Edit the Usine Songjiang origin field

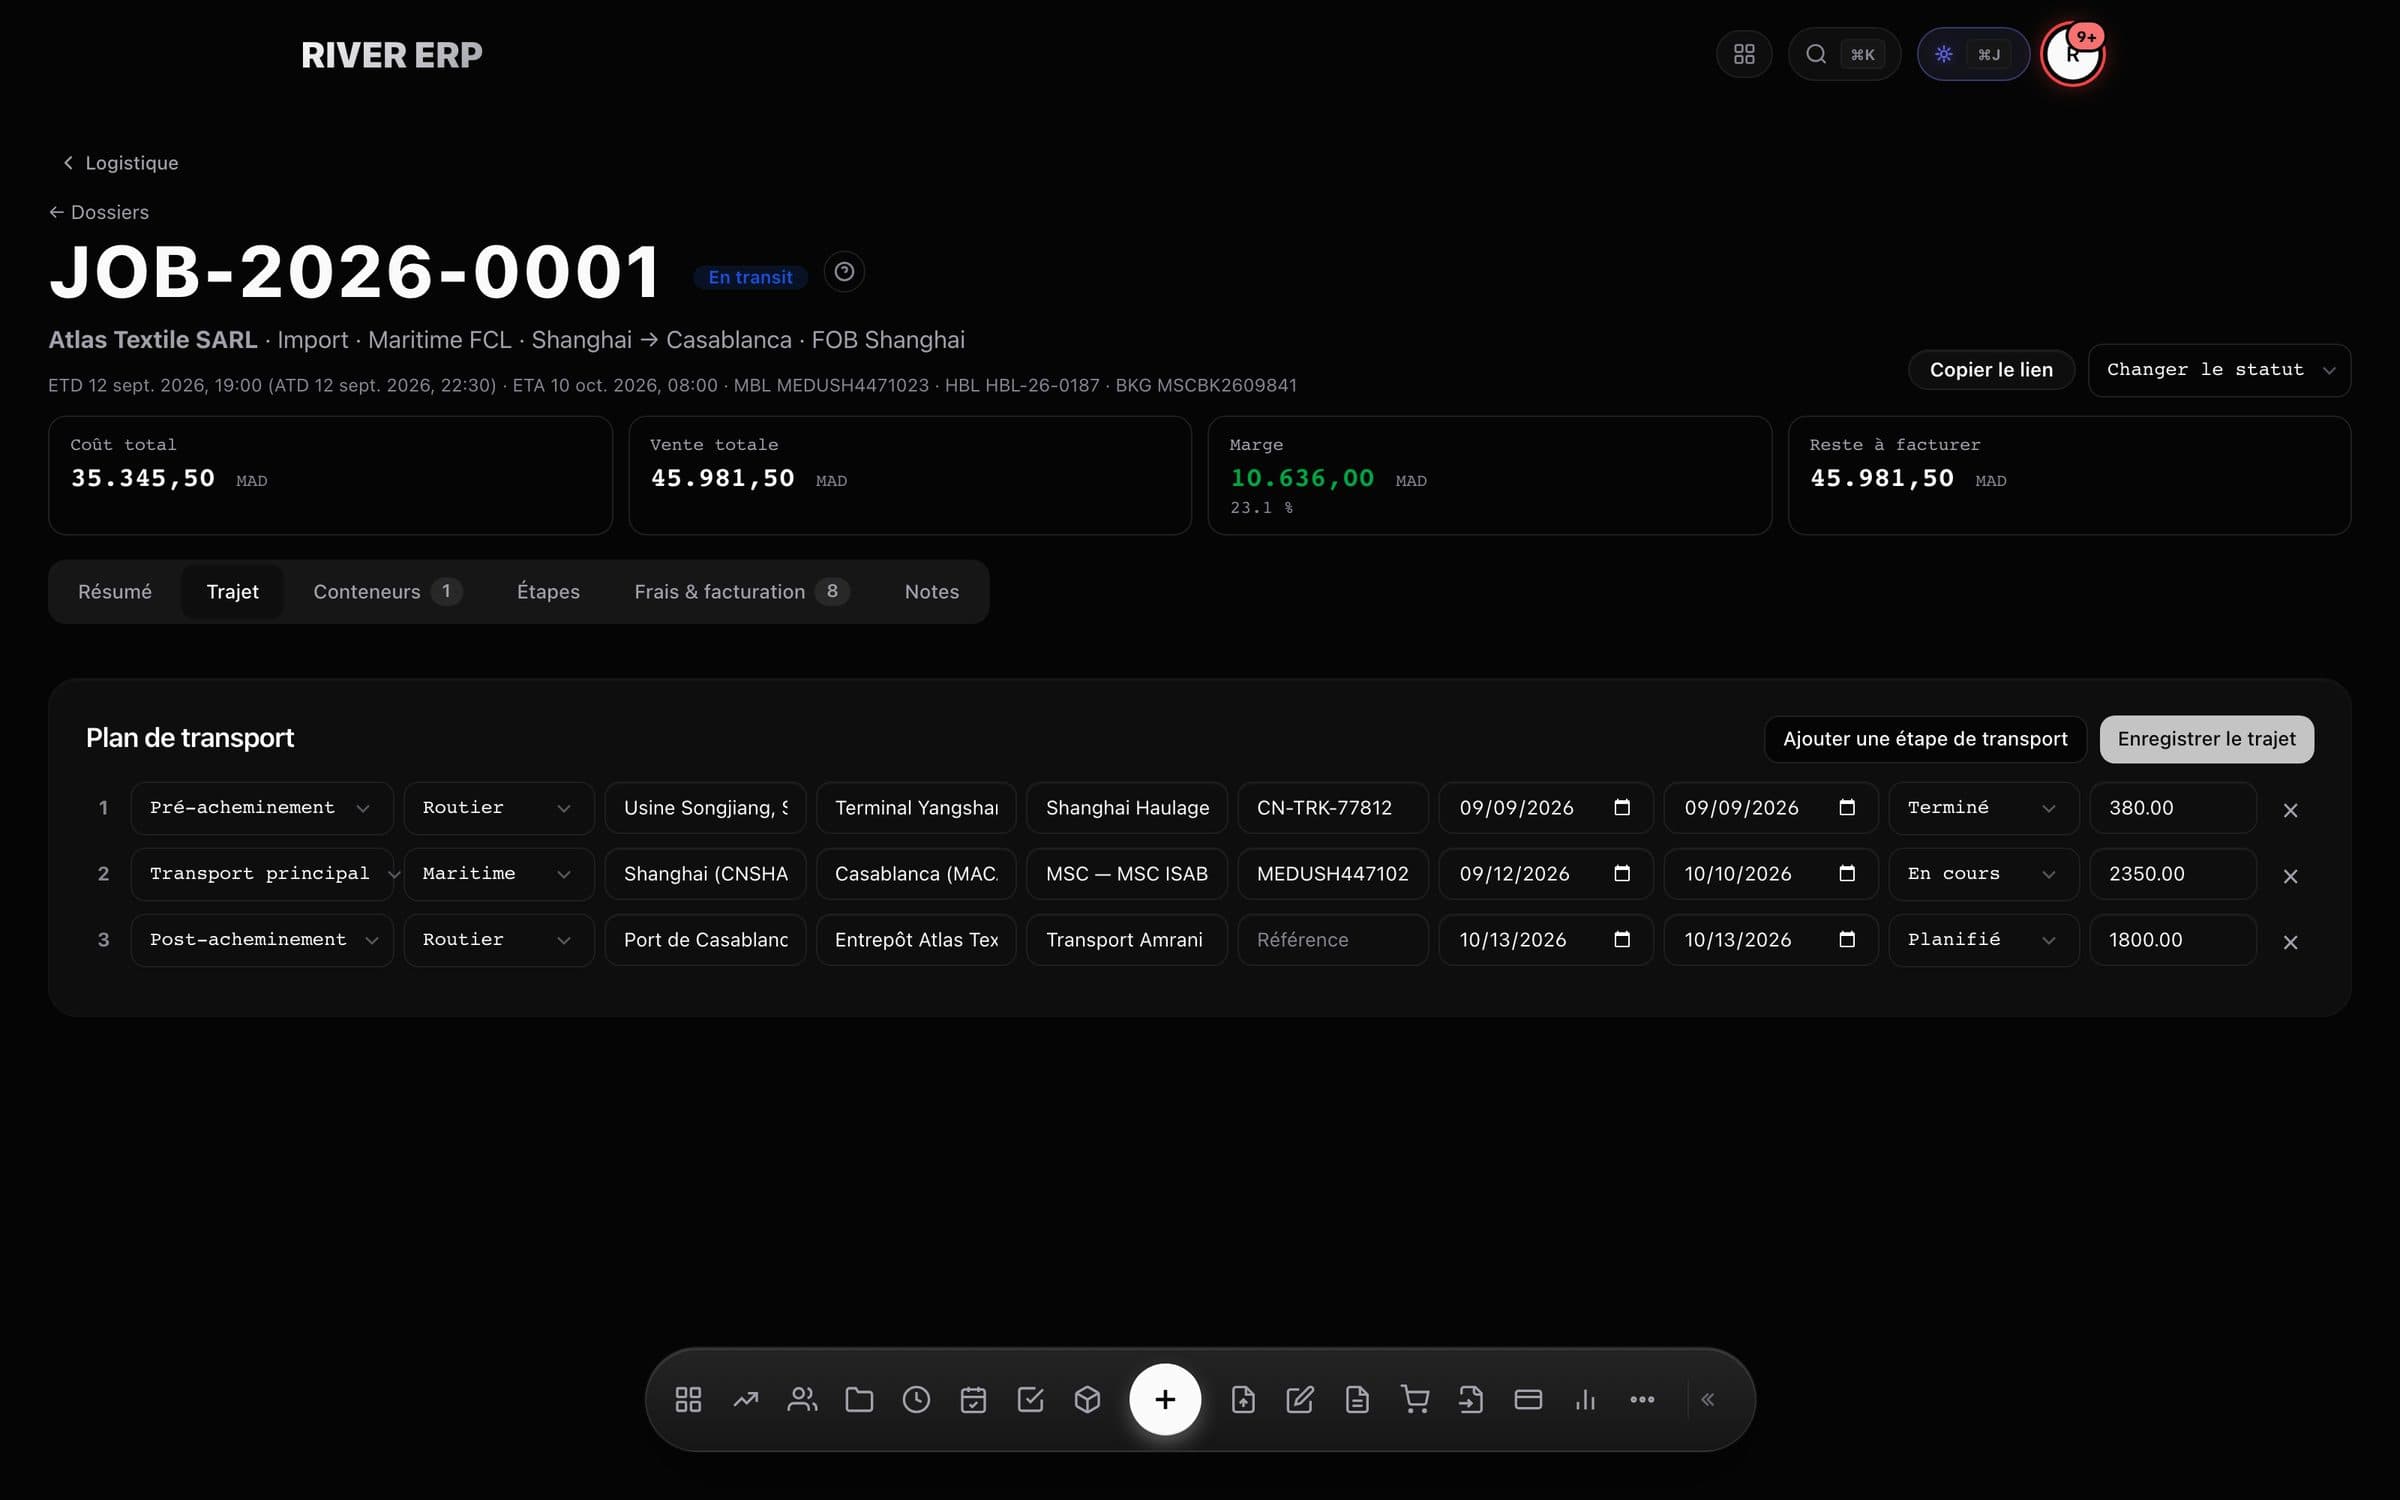coord(705,808)
